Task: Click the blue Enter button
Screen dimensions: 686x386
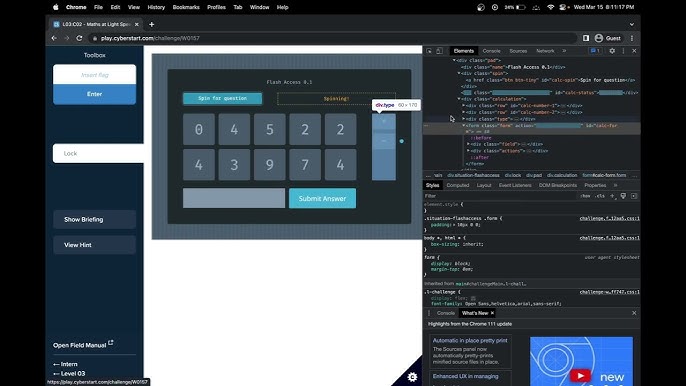Action: tap(94, 94)
